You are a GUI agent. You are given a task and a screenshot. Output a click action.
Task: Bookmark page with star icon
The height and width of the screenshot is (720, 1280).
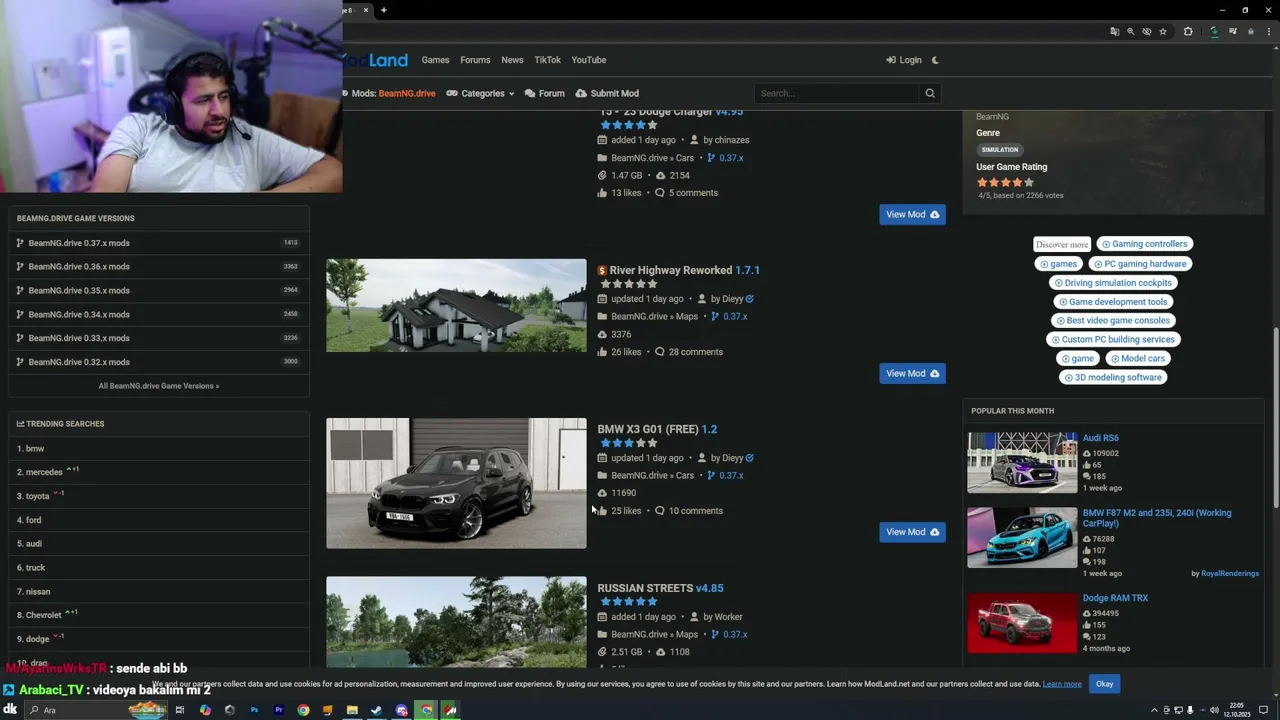[x=1163, y=31]
